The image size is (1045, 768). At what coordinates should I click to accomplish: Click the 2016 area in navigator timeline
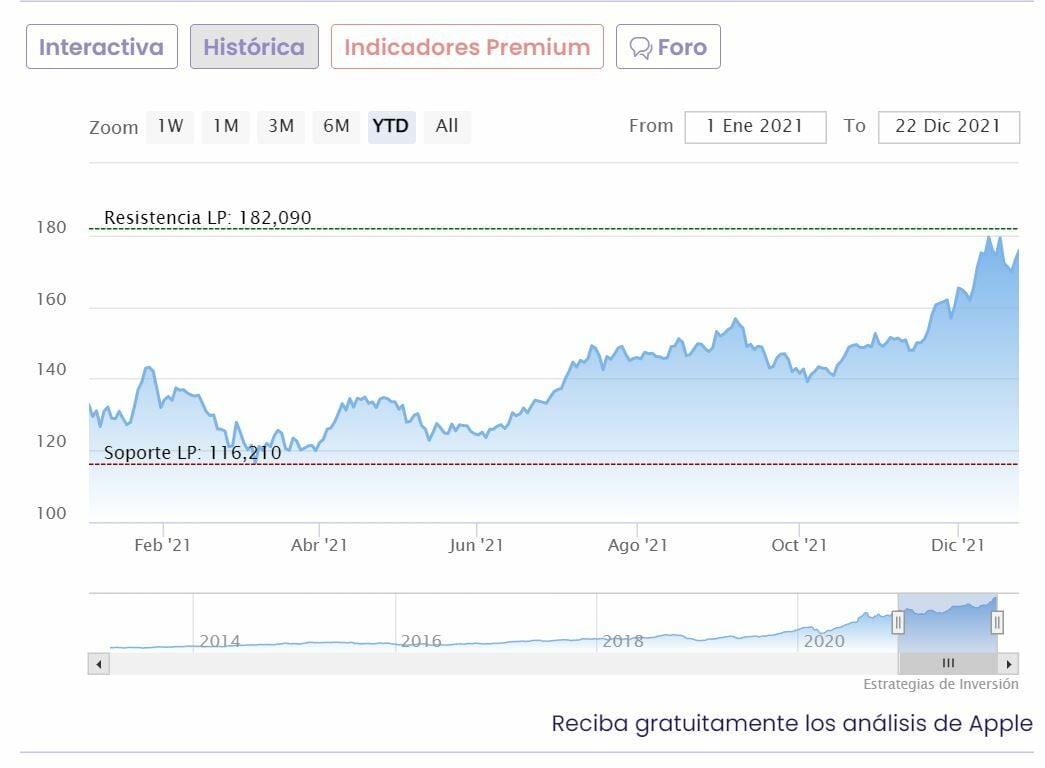click(421, 640)
